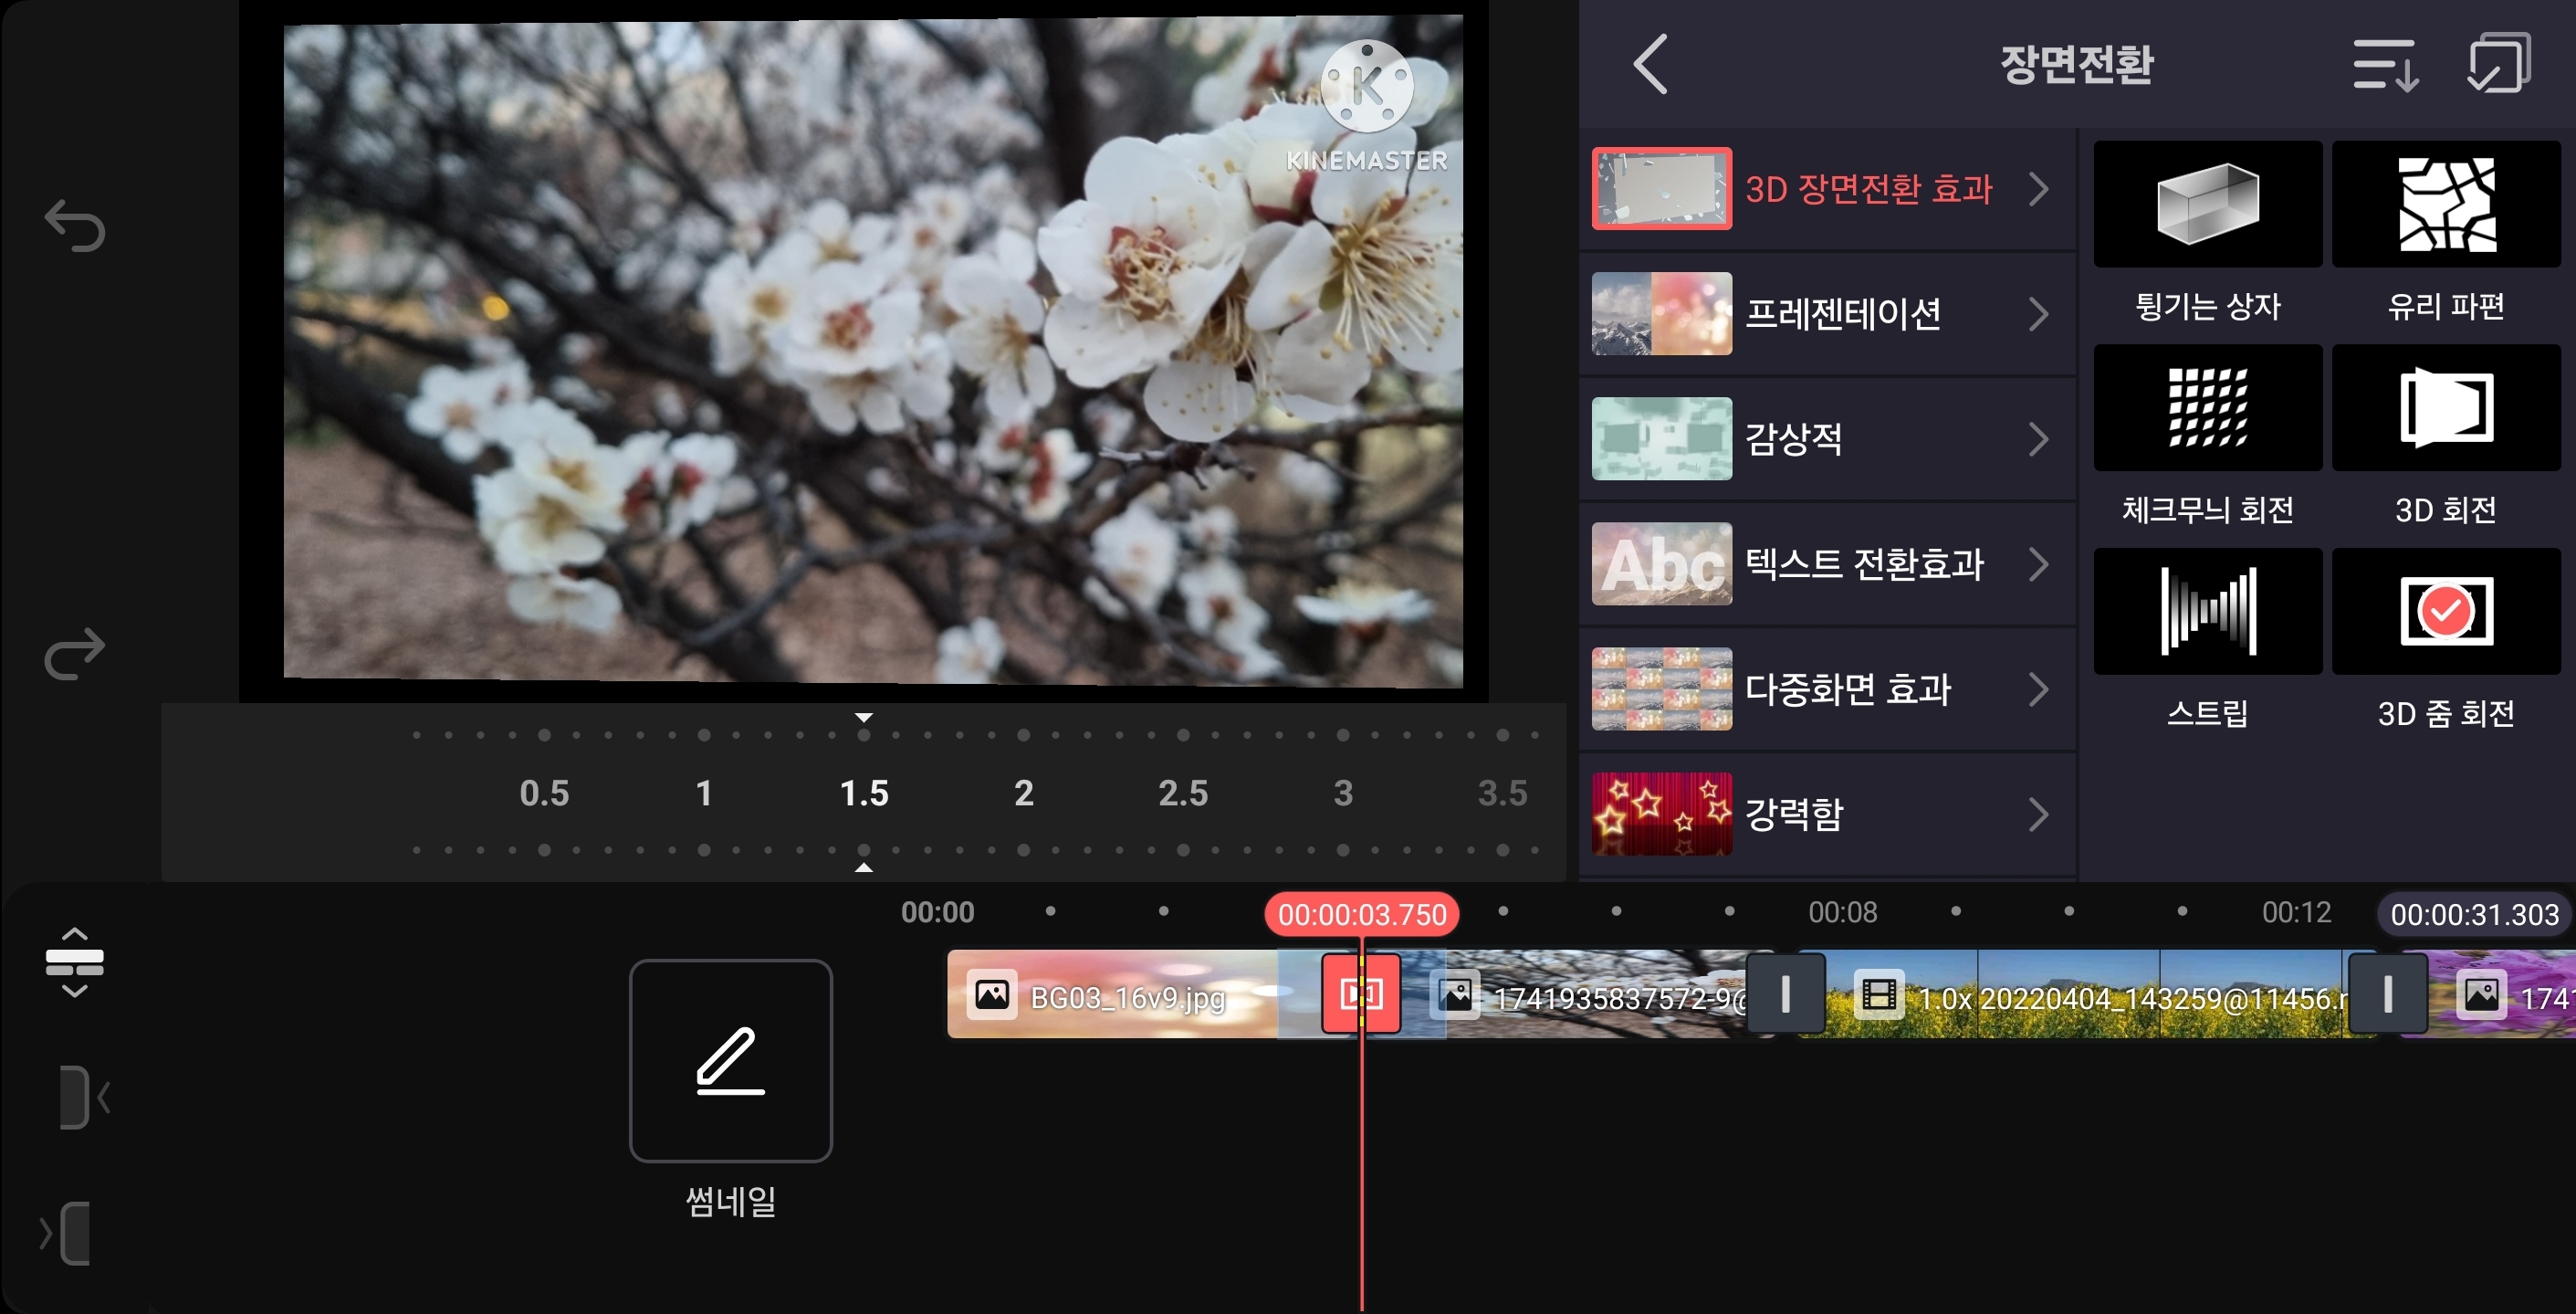Click the undo arrow icon

pos(75,225)
